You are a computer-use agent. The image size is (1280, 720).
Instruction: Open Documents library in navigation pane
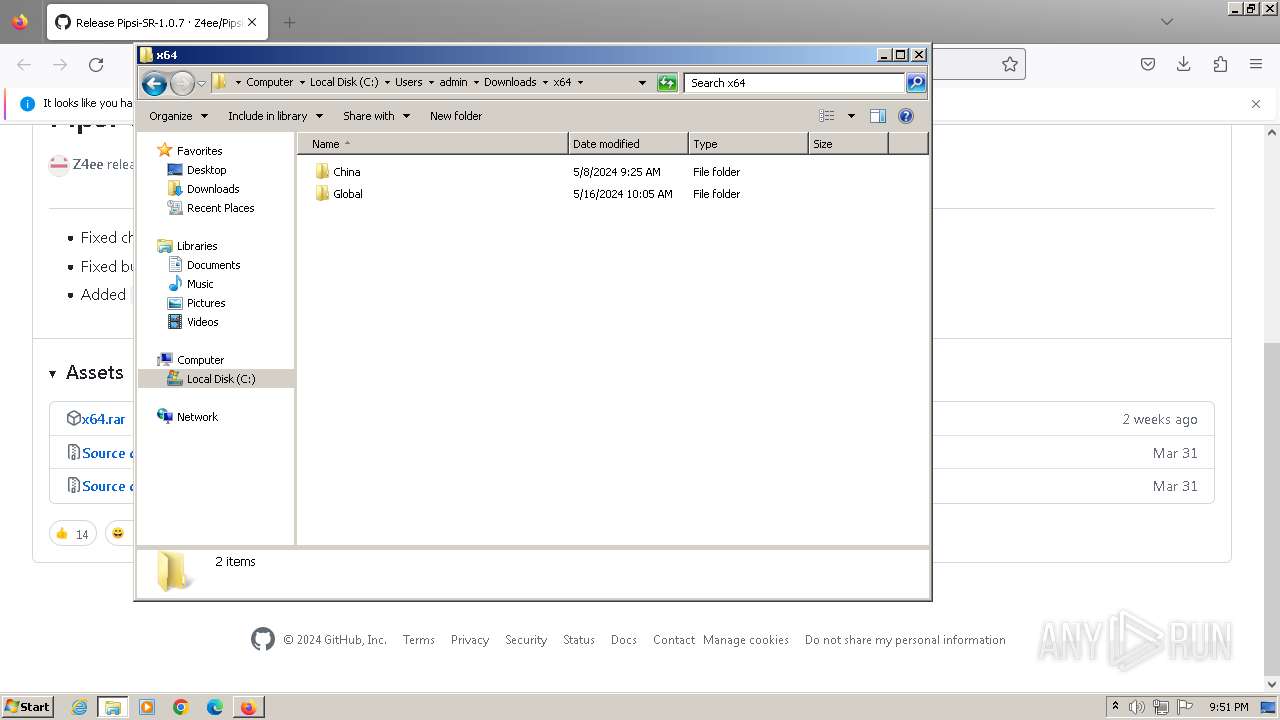(x=213, y=265)
